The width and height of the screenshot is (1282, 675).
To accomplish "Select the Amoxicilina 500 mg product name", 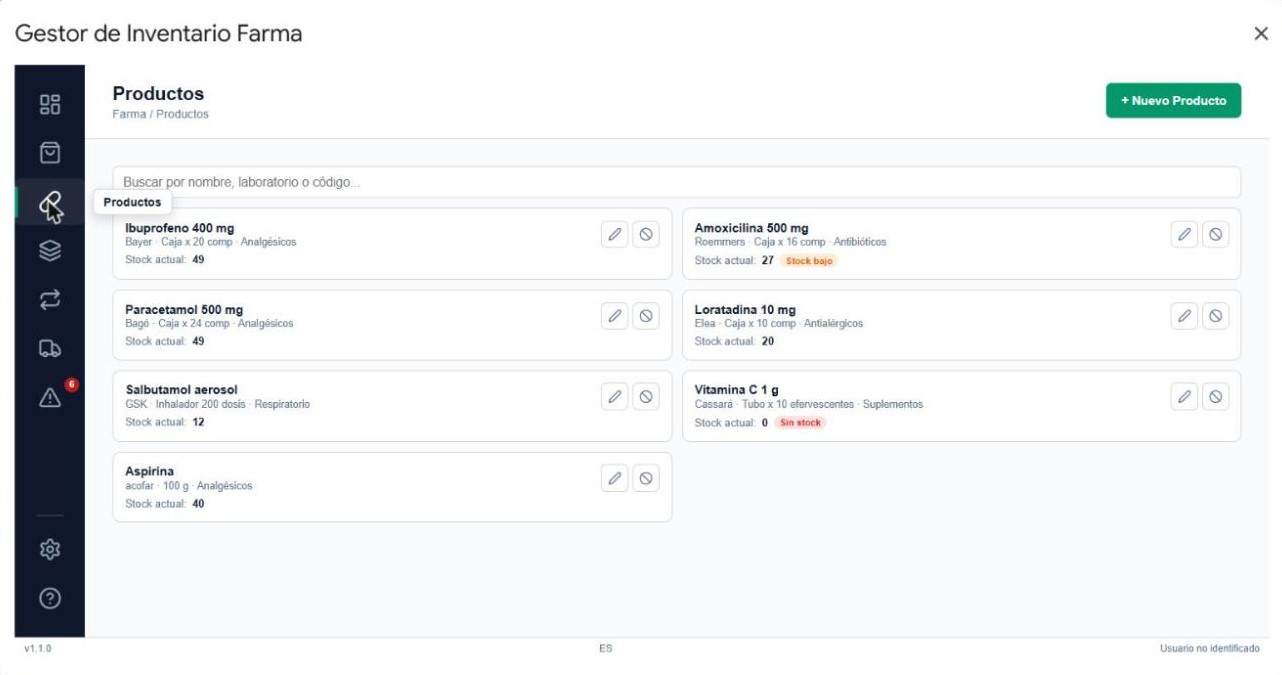I will click(751, 228).
